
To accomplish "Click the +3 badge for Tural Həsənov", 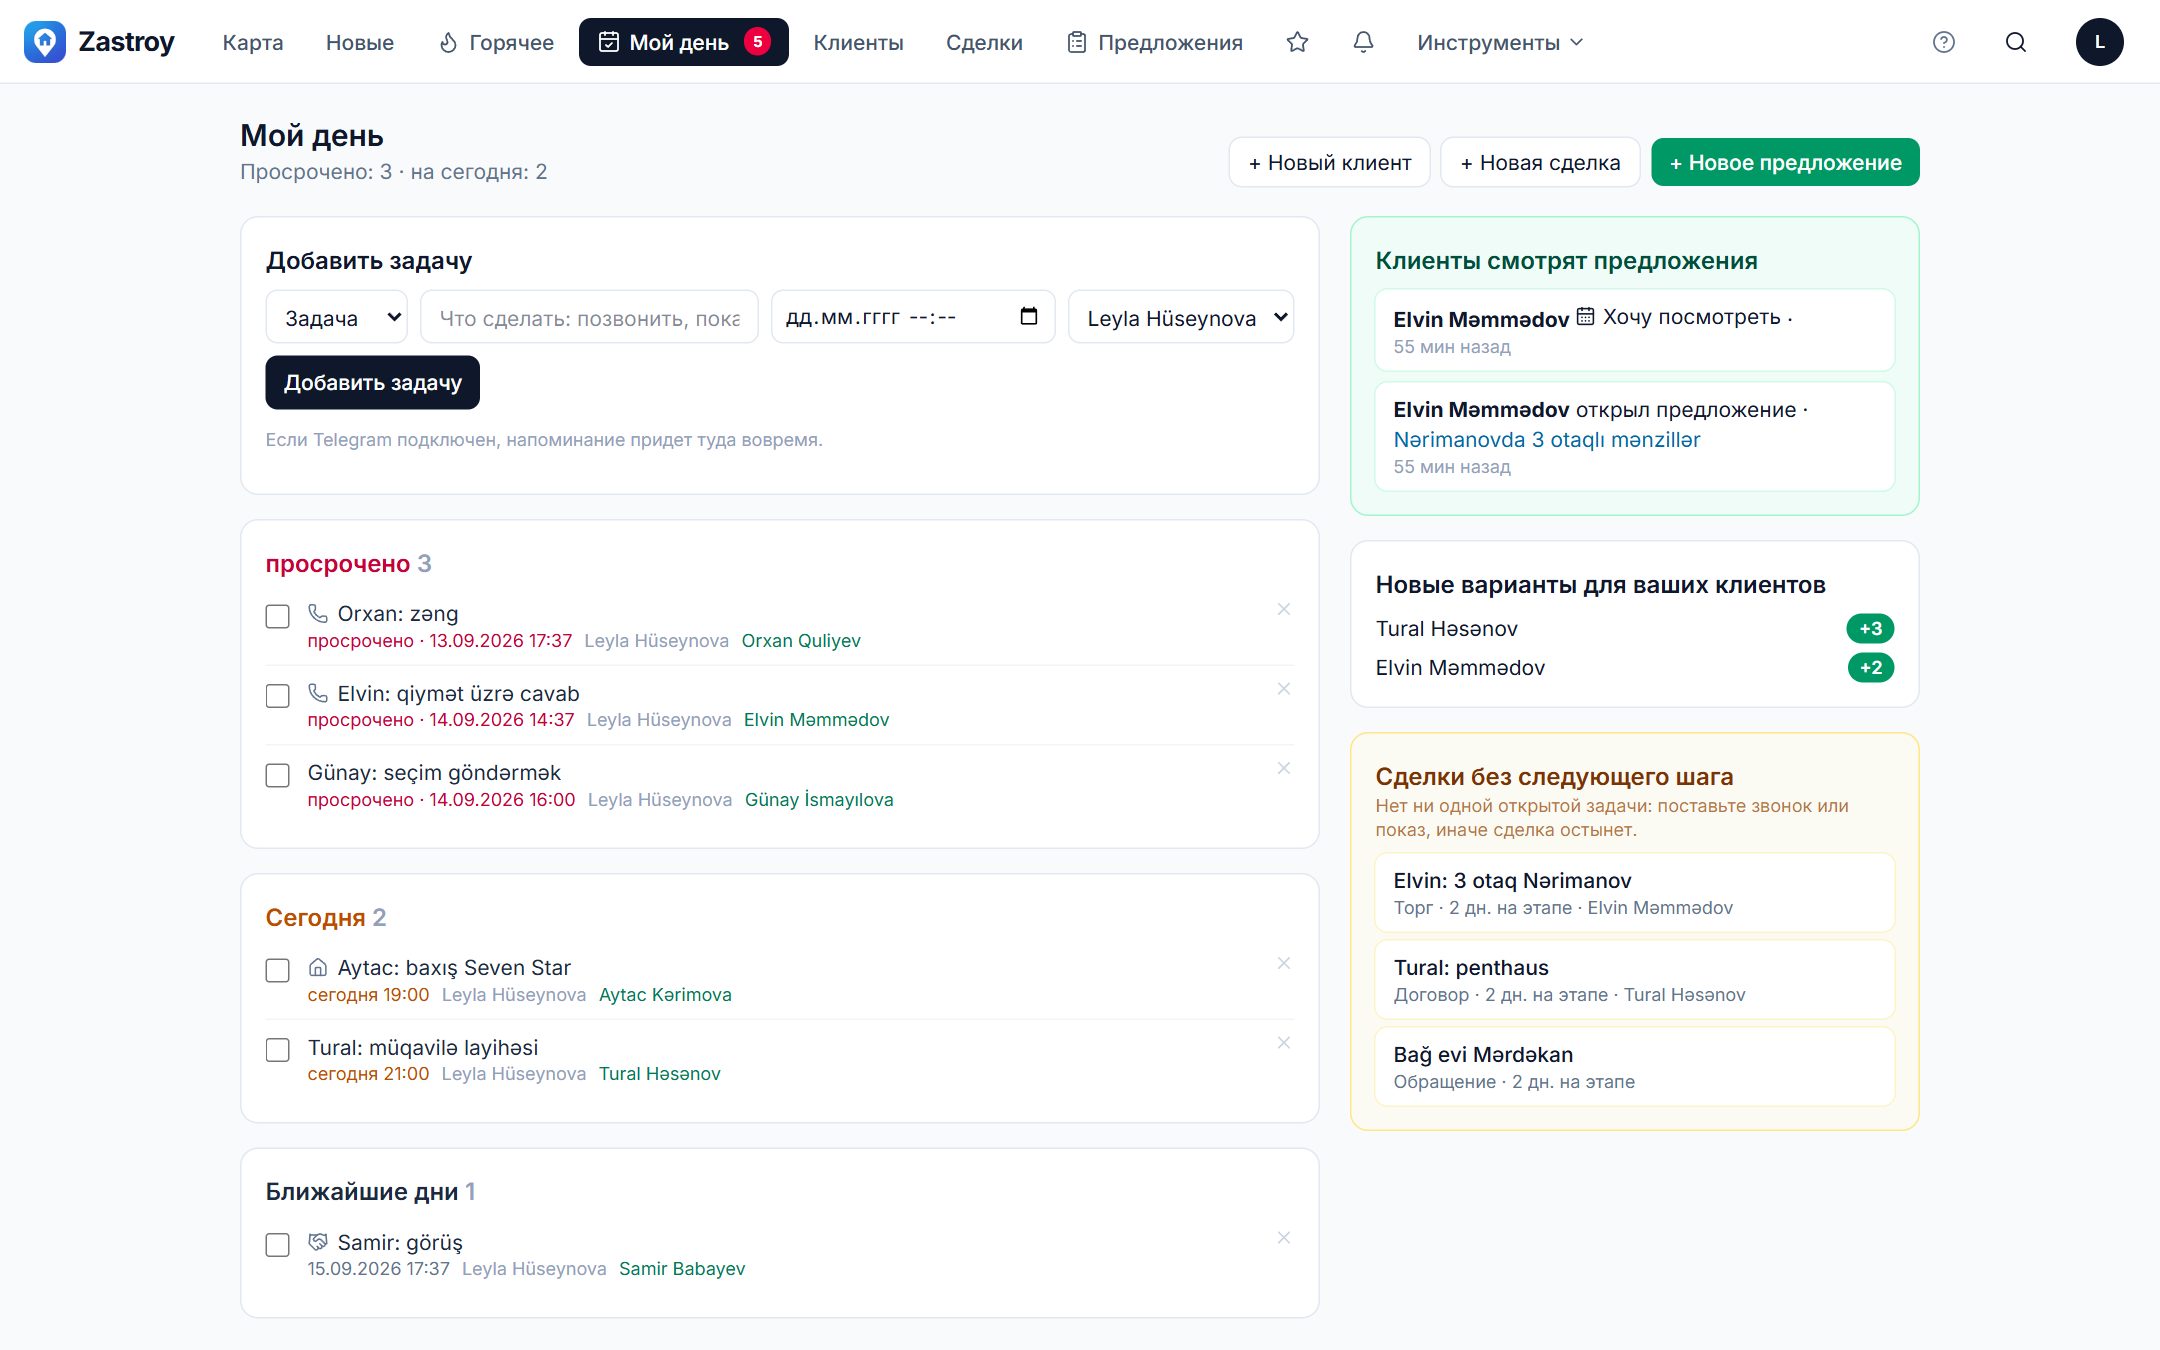I will click(x=1870, y=628).
